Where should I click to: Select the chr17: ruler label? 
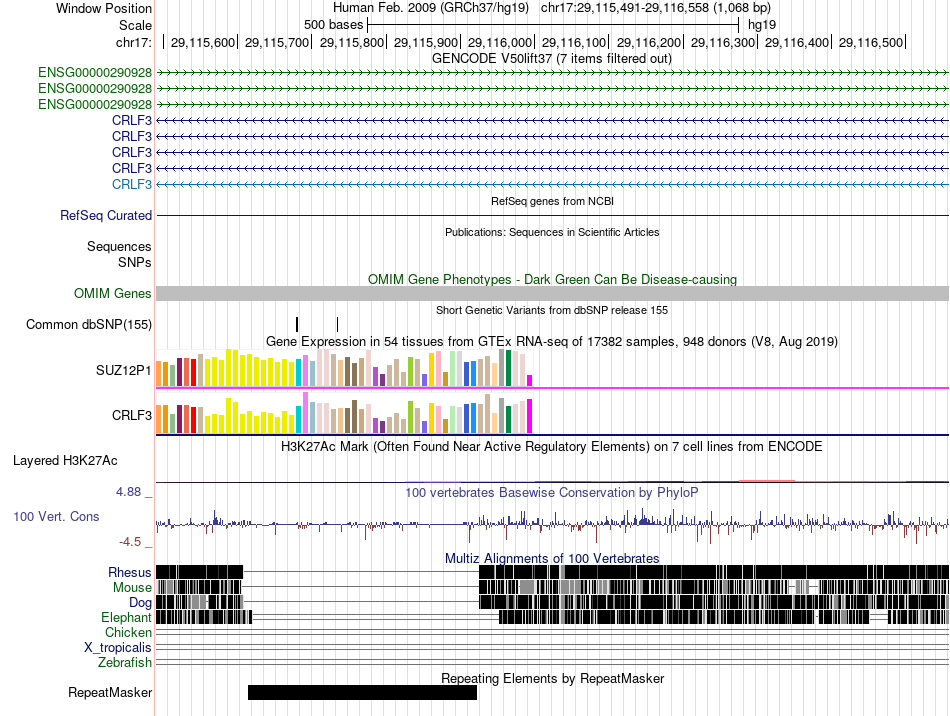pyautogui.click(x=134, y=42)
